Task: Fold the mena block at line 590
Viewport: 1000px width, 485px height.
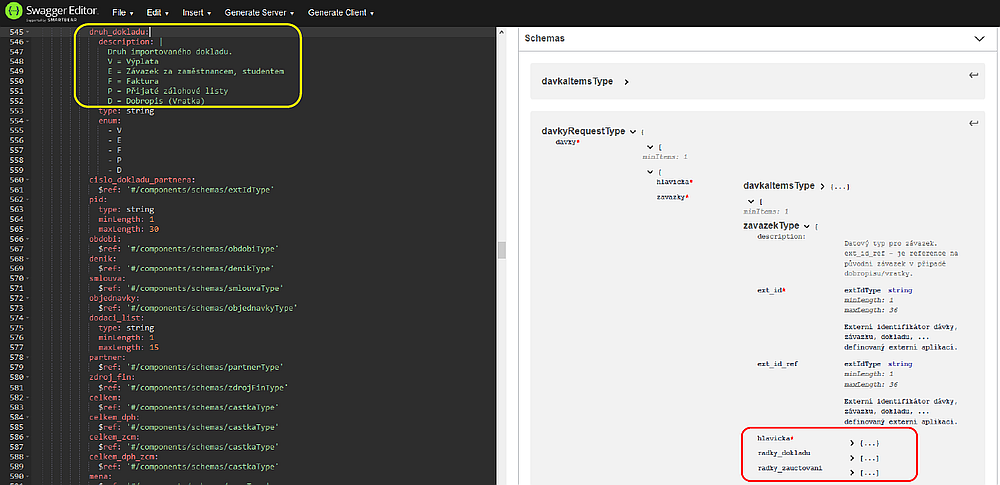Action: click(28, 476)
